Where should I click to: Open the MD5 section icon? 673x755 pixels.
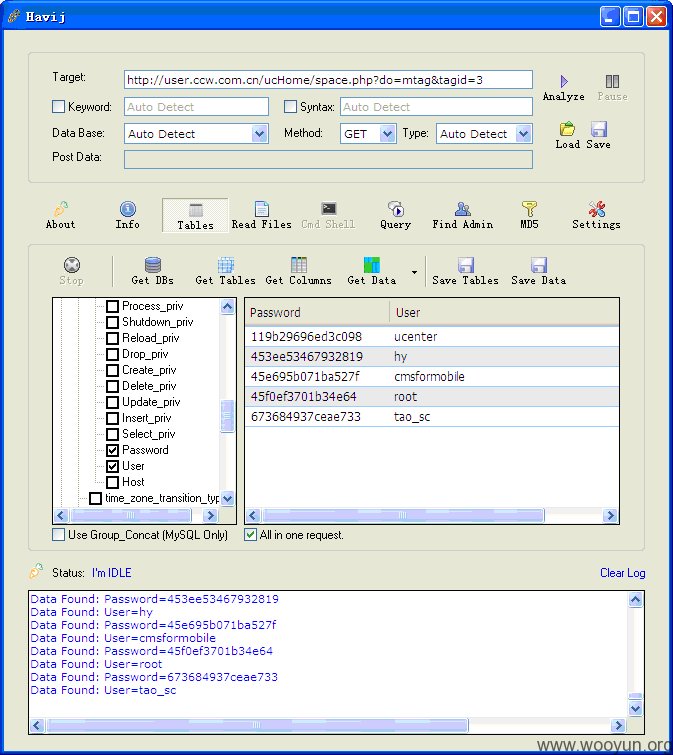[529, 208]
